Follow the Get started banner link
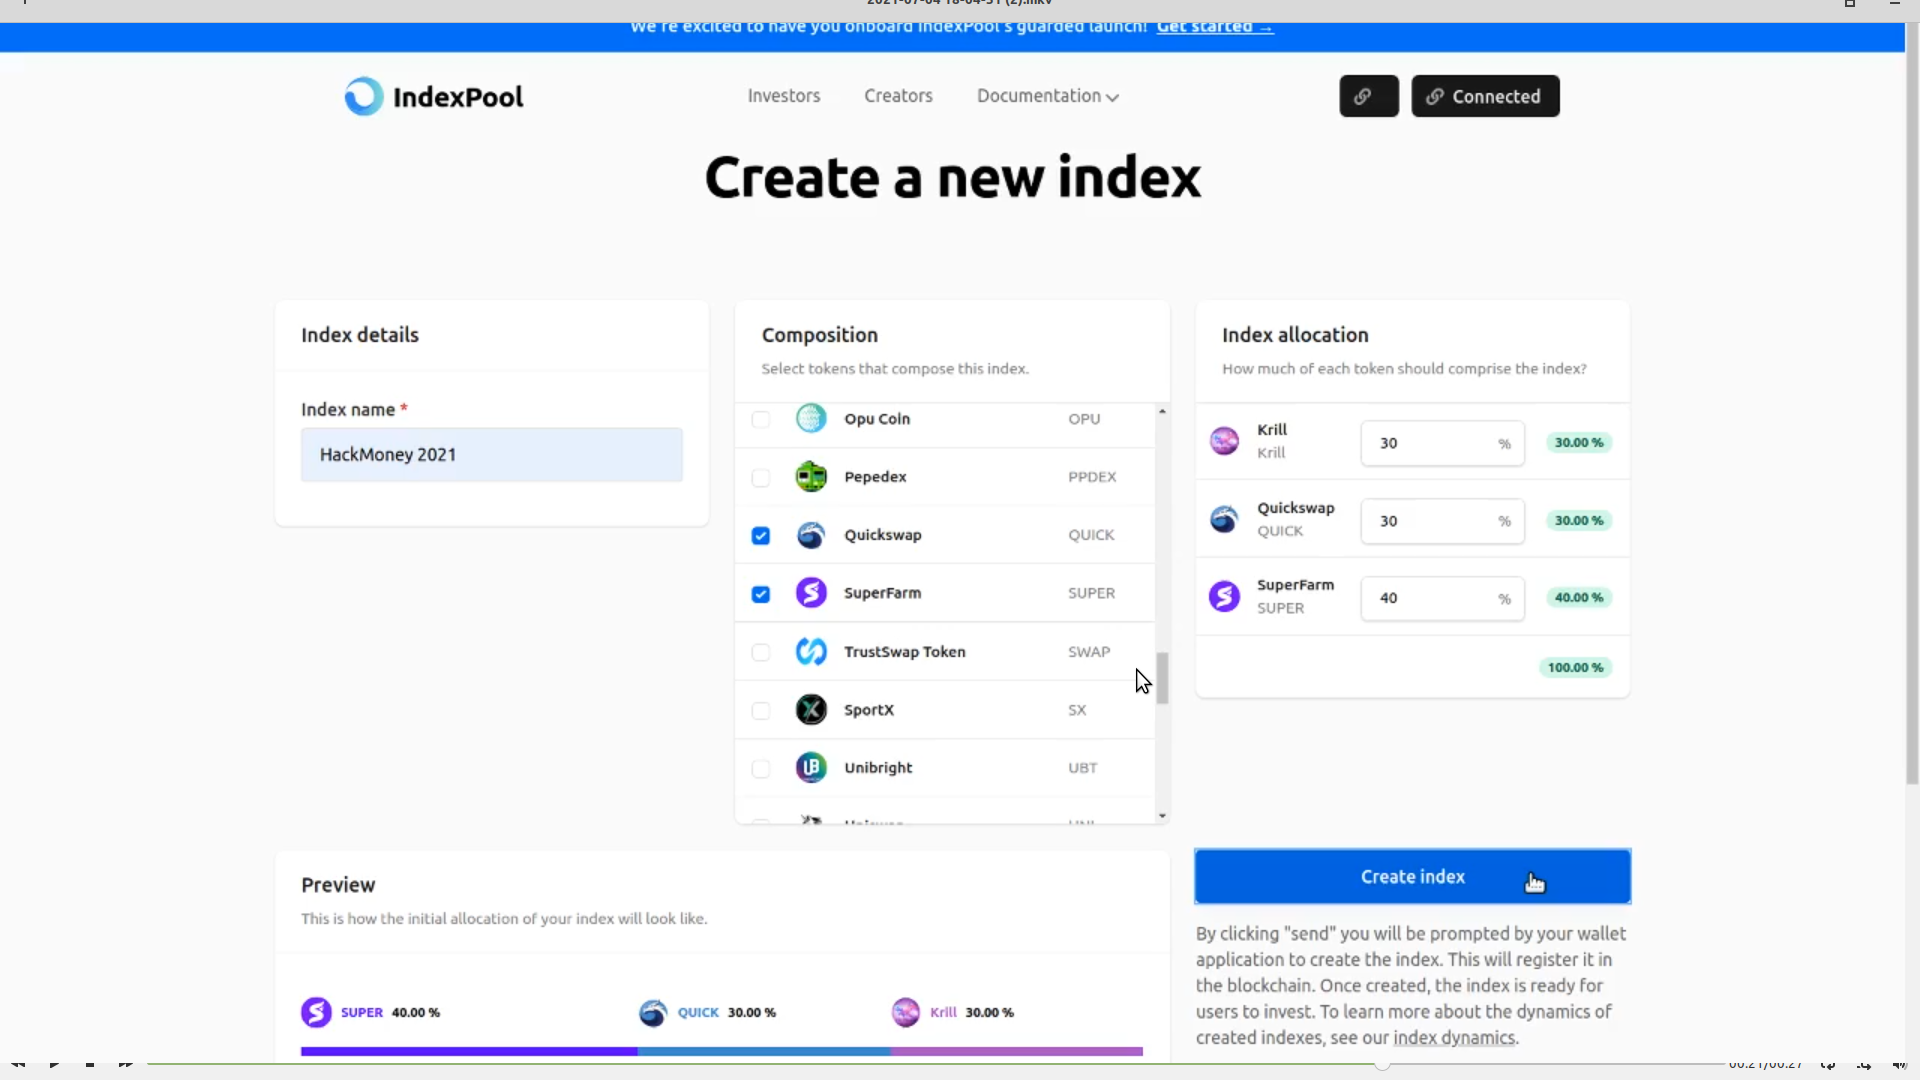 (x=1215, y=27)
